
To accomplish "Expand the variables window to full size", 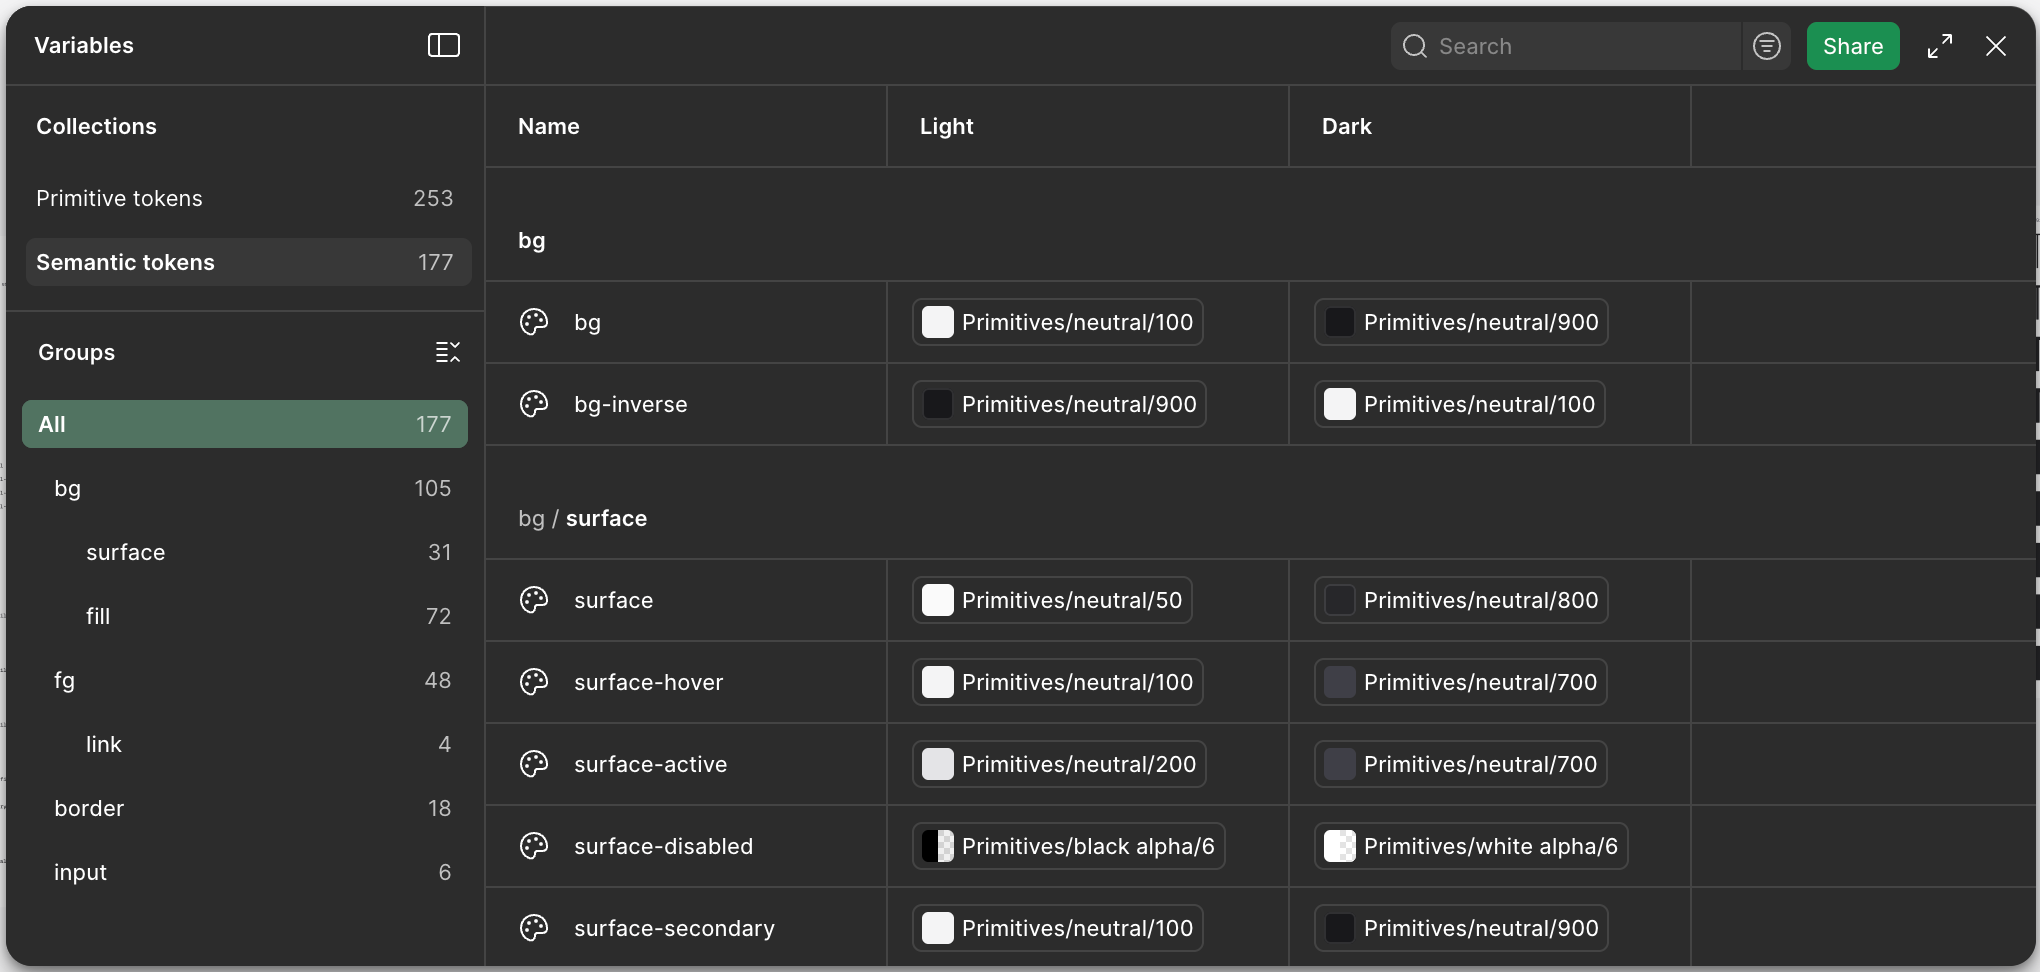I will (1939, 46).
